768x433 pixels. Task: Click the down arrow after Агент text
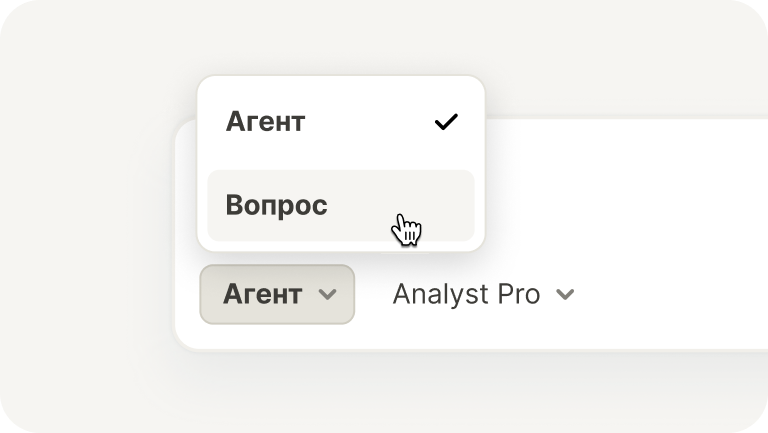(x=326, y=295)
